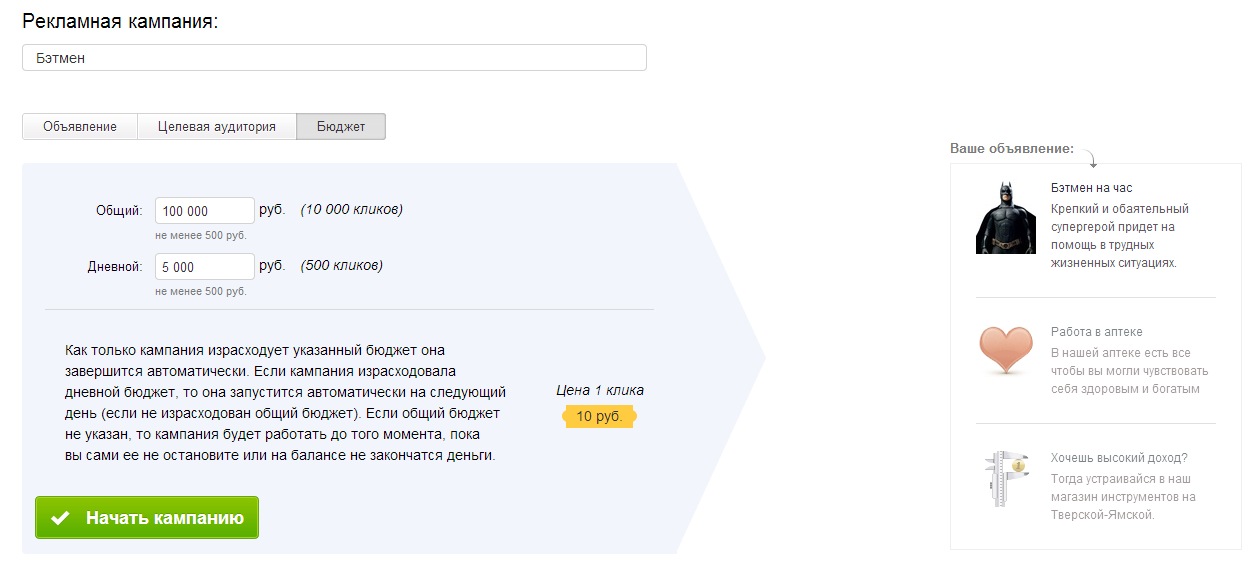This screenshot has height=570, width=1259.
Task: Click the (10 000 кликов) estimate text
Action: (x=351, y=210)
